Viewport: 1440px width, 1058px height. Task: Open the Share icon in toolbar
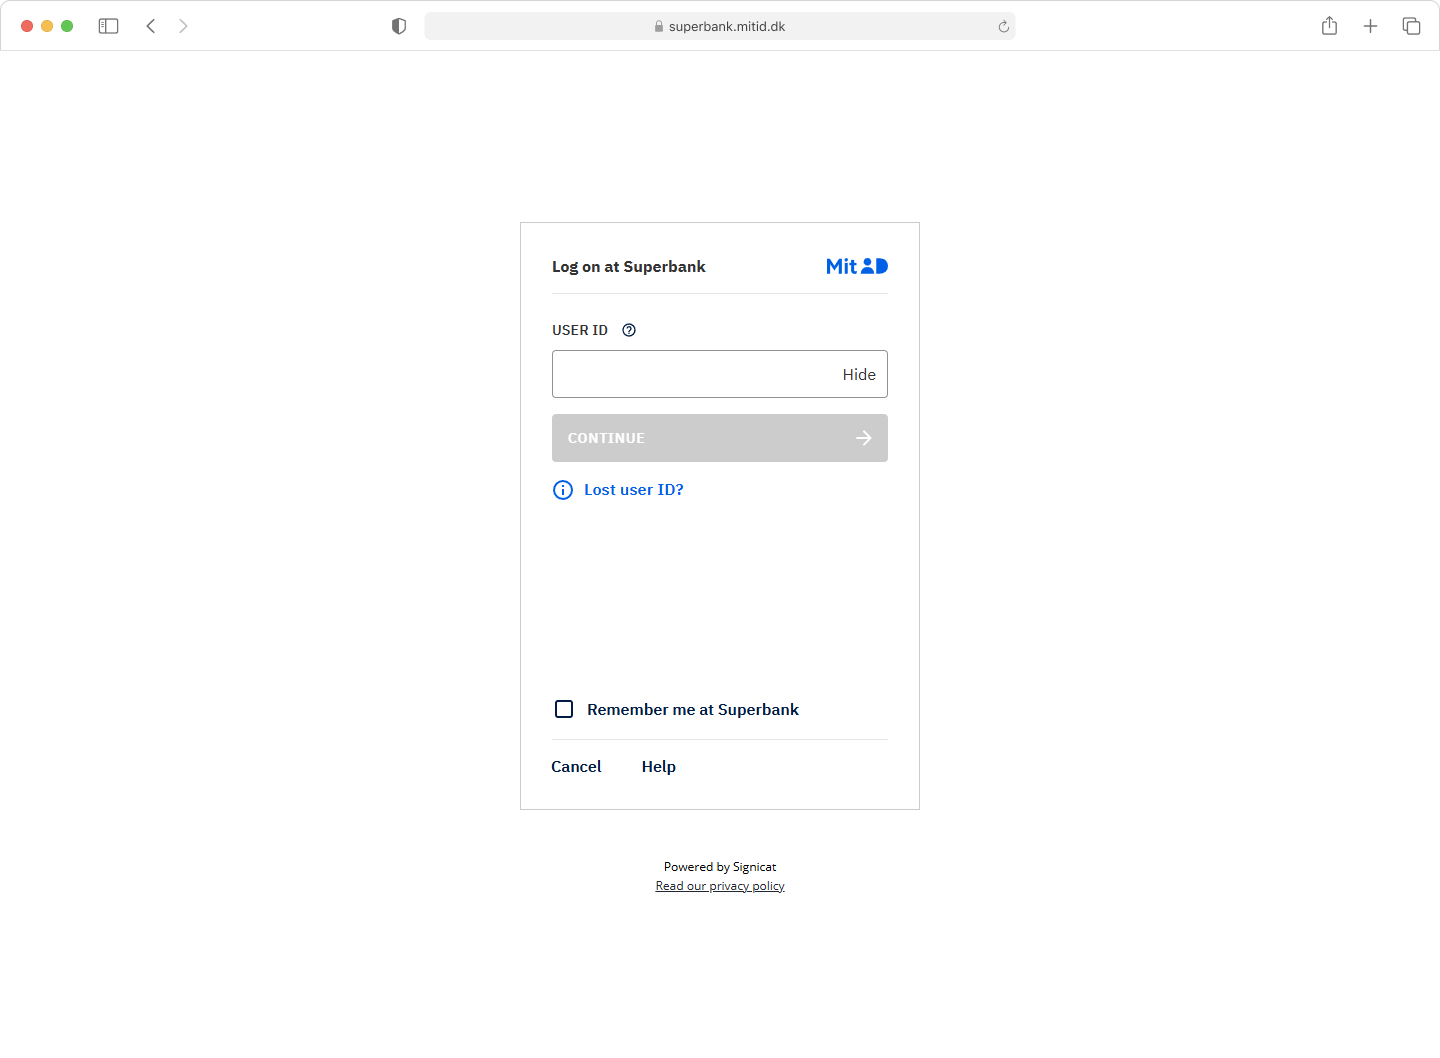tap(1329, 26)
